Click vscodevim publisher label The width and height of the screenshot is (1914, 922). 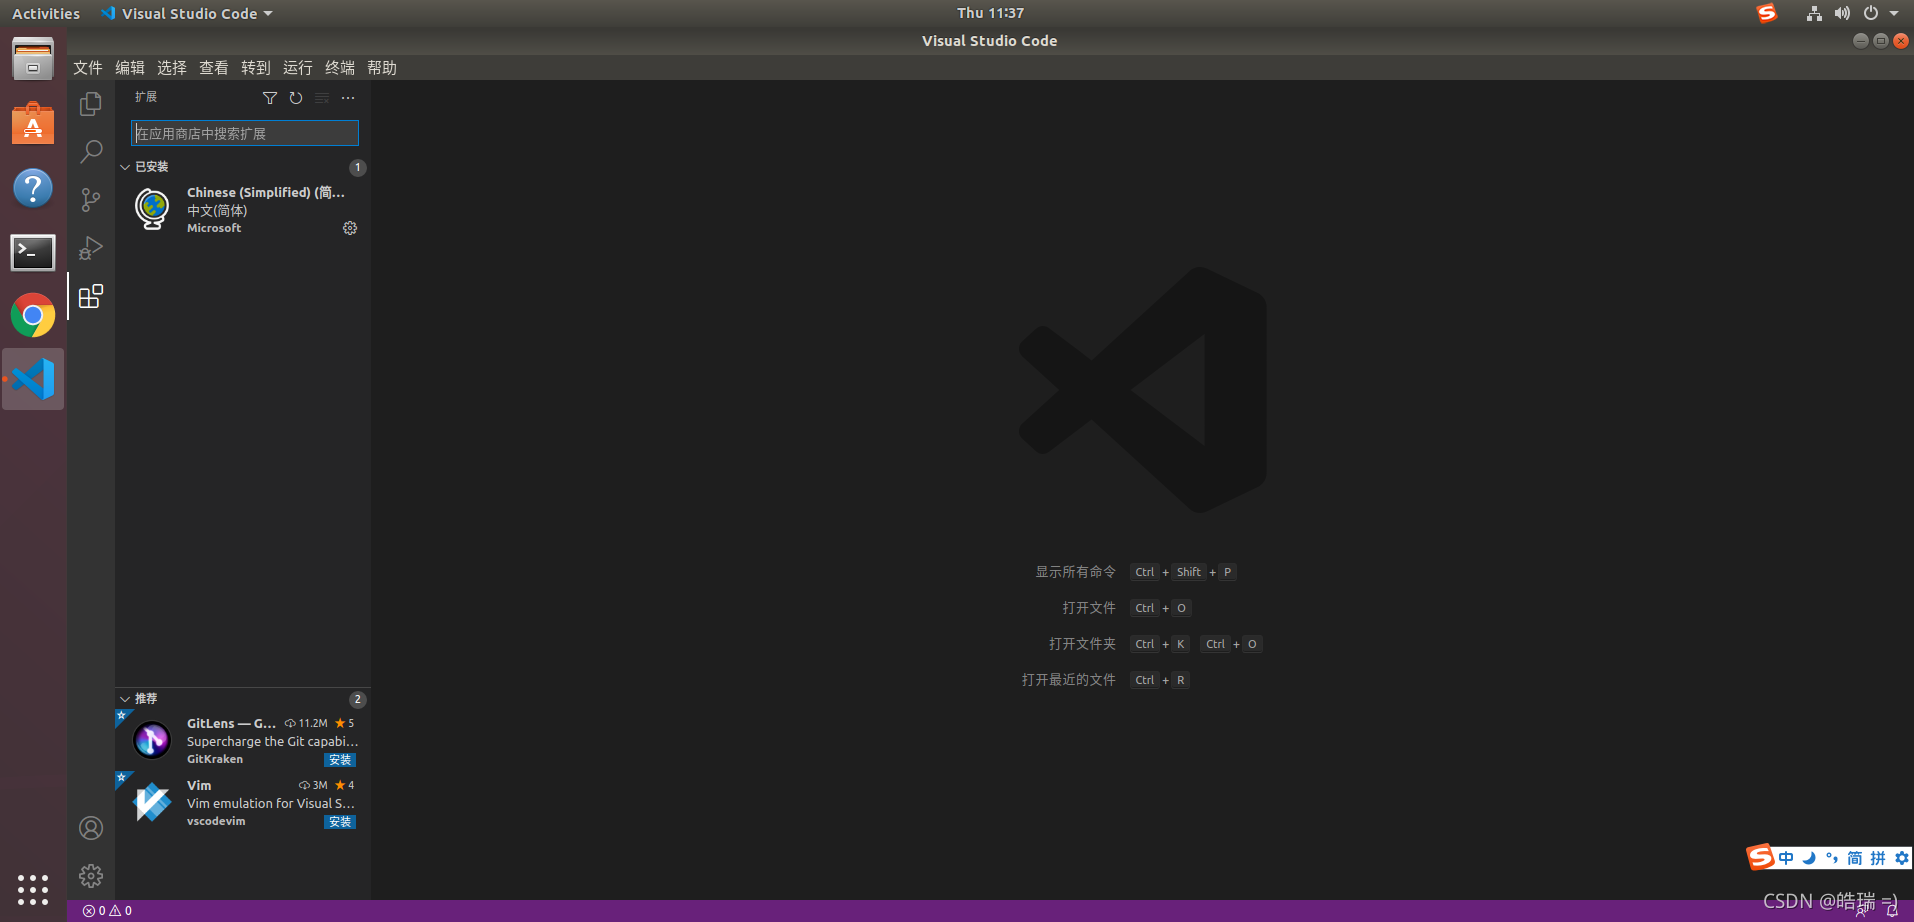[216, 821]
